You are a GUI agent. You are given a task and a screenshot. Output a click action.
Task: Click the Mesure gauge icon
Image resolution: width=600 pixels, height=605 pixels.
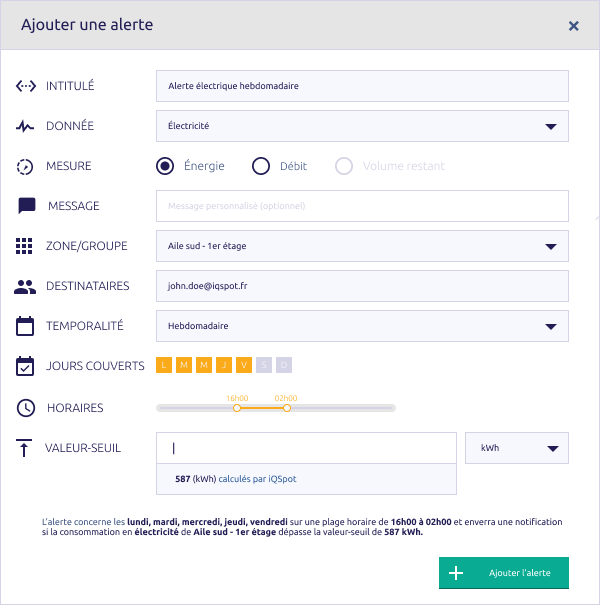[x=25, y=167]
